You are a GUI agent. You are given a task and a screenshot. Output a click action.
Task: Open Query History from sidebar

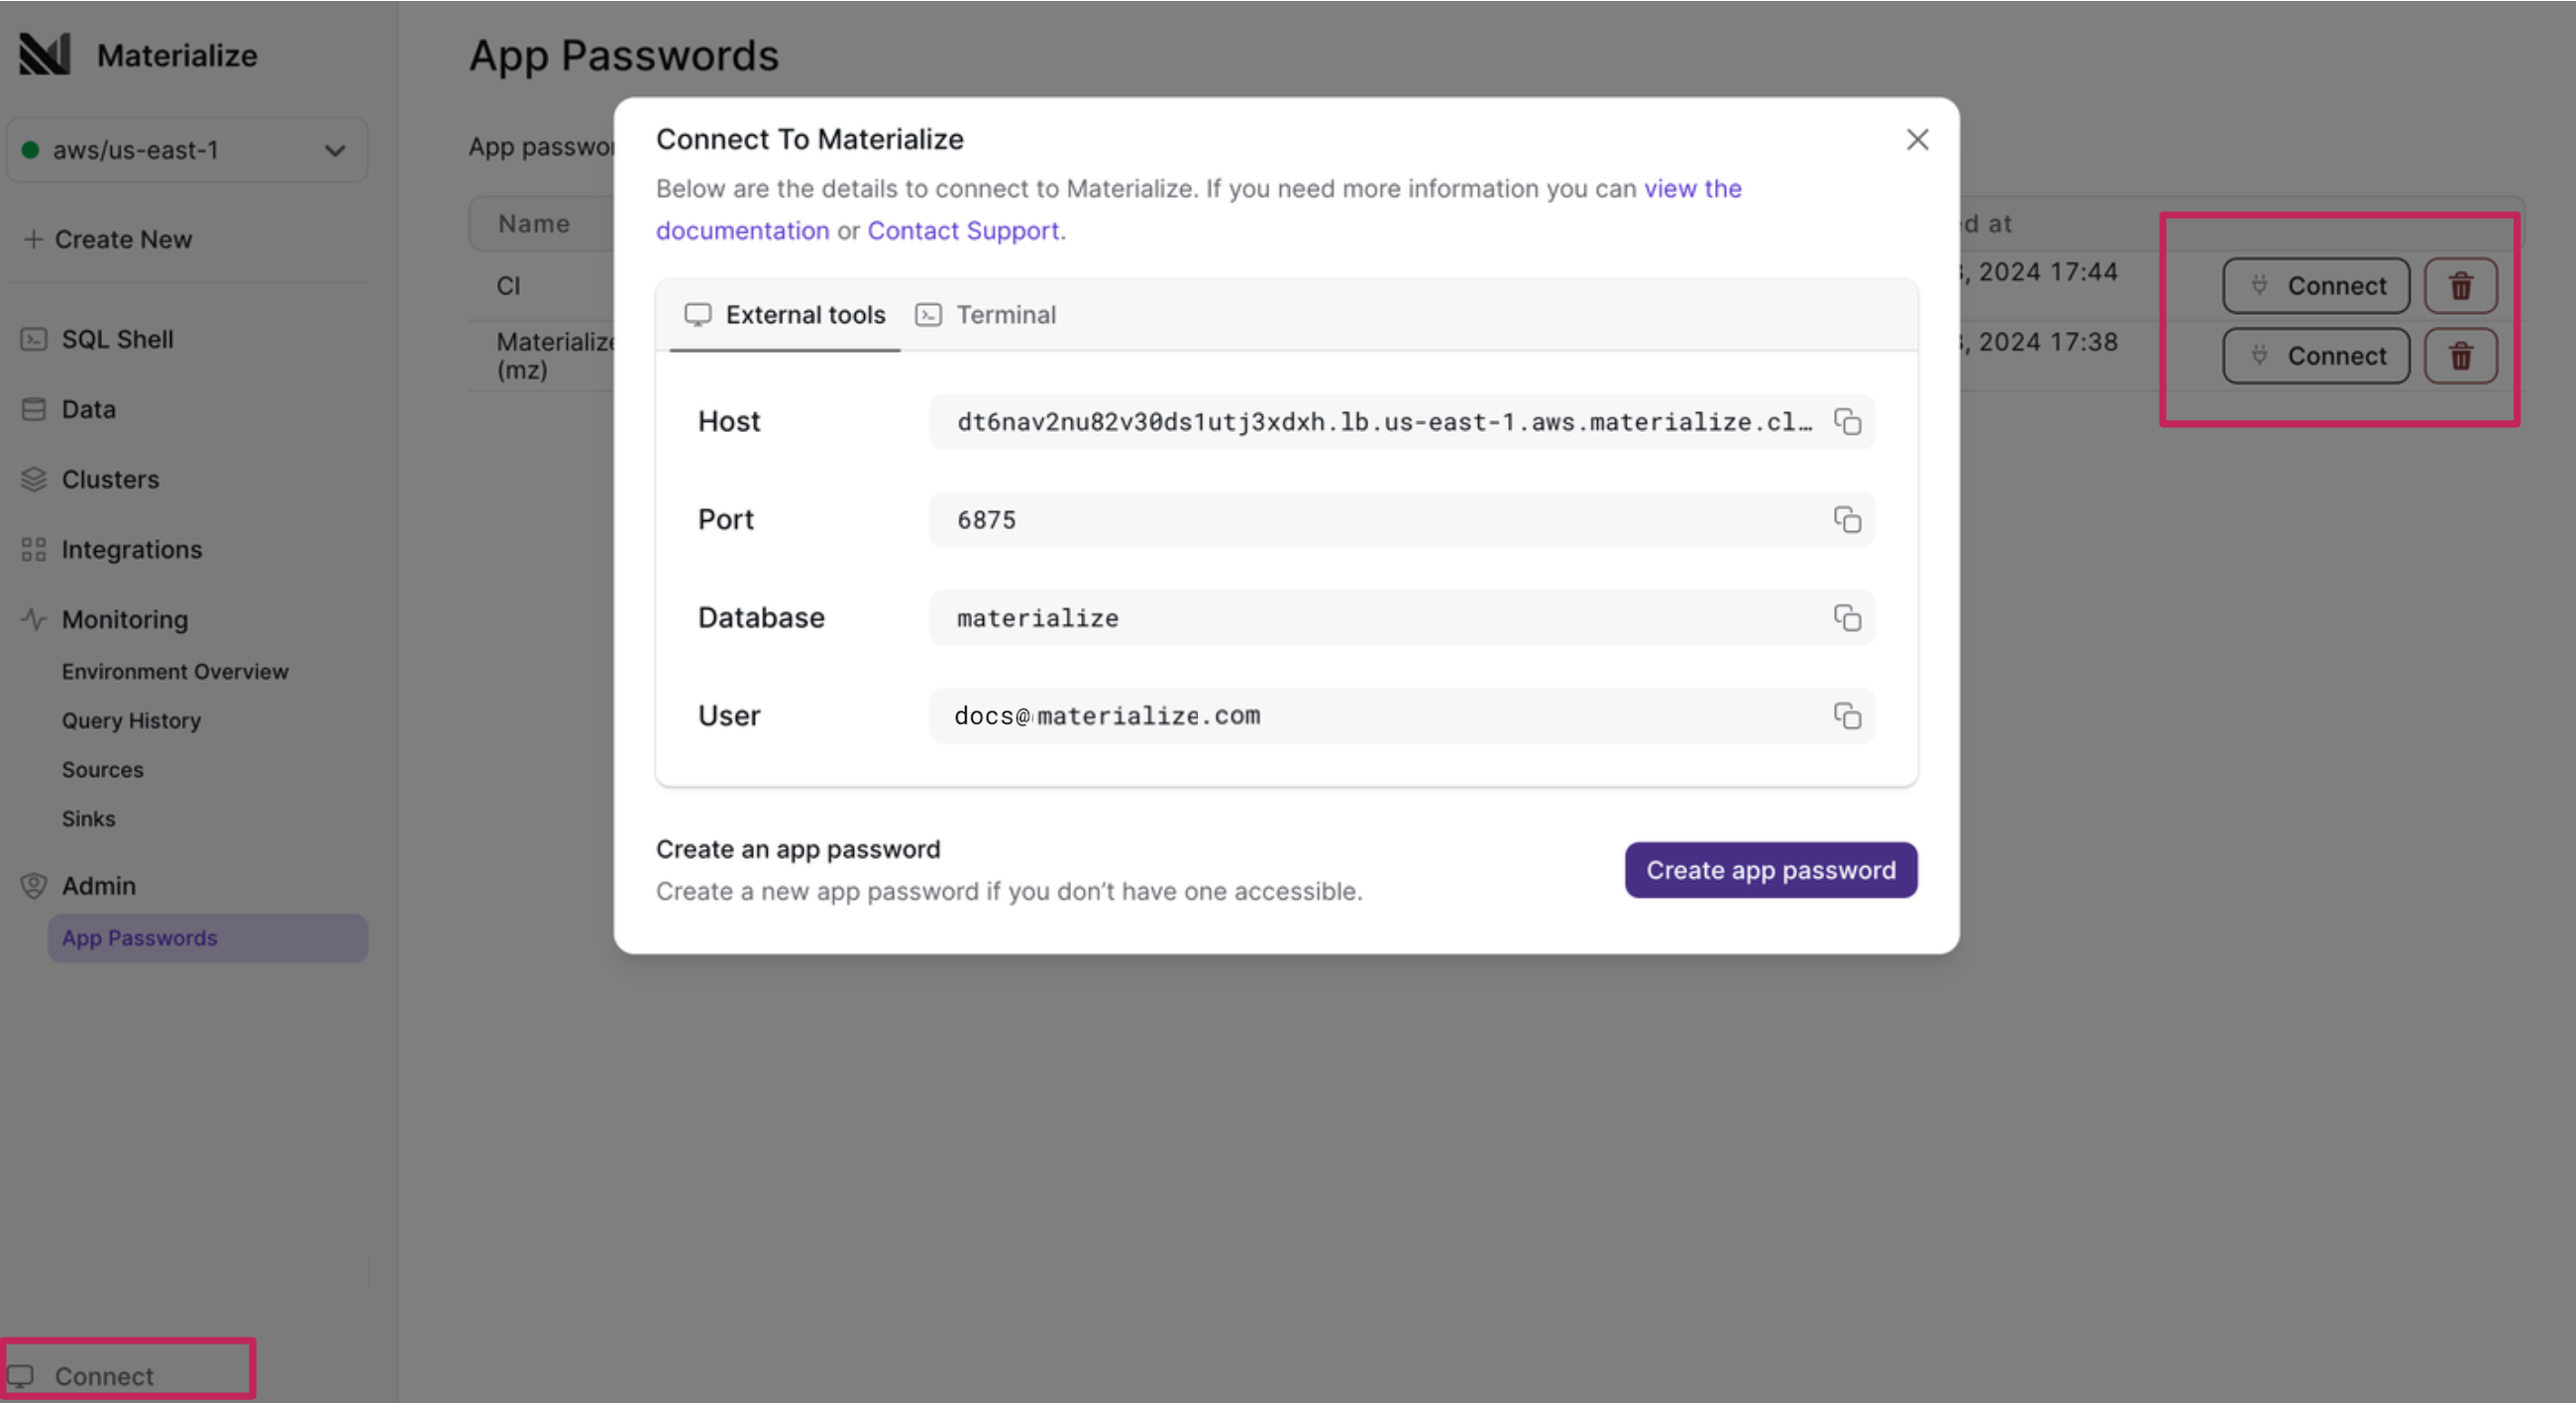tap(131, 720)
